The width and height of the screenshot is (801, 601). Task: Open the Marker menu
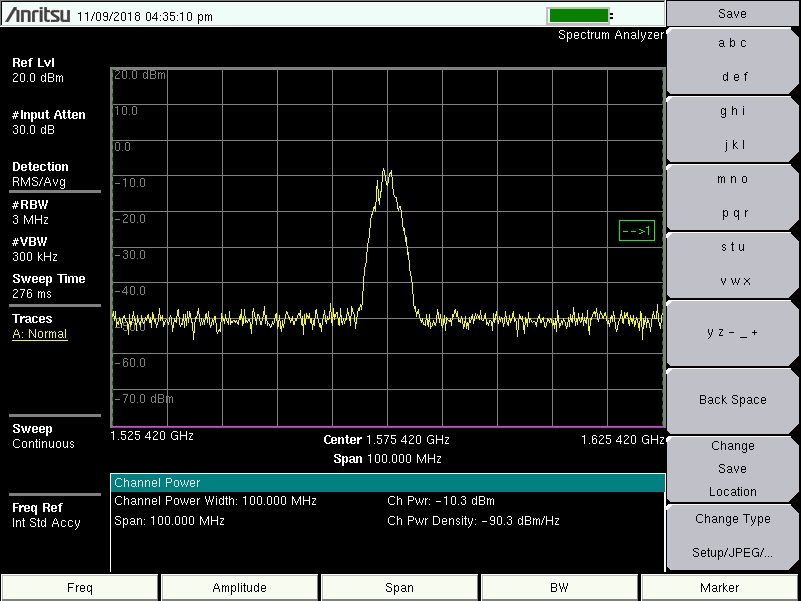719,587
